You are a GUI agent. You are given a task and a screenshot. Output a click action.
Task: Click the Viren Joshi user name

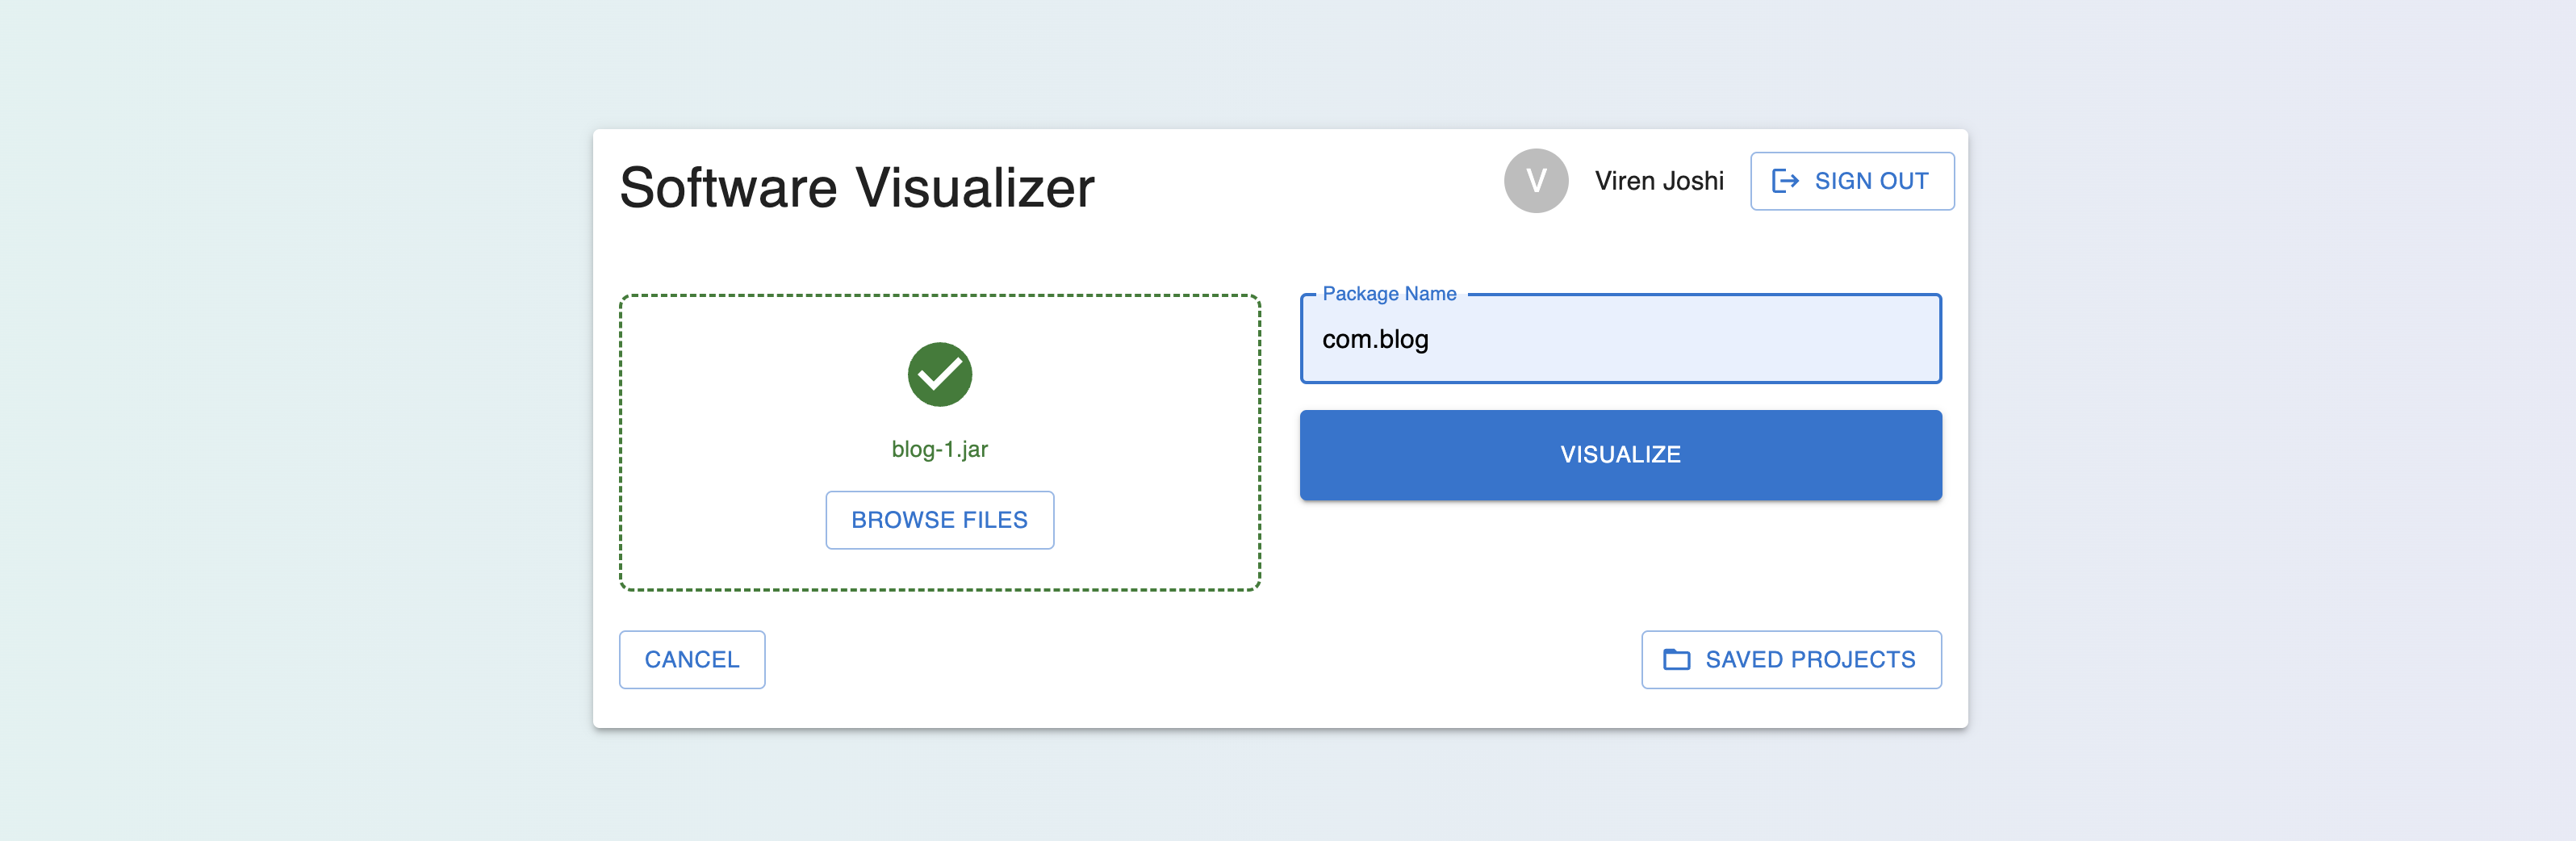1659,181
